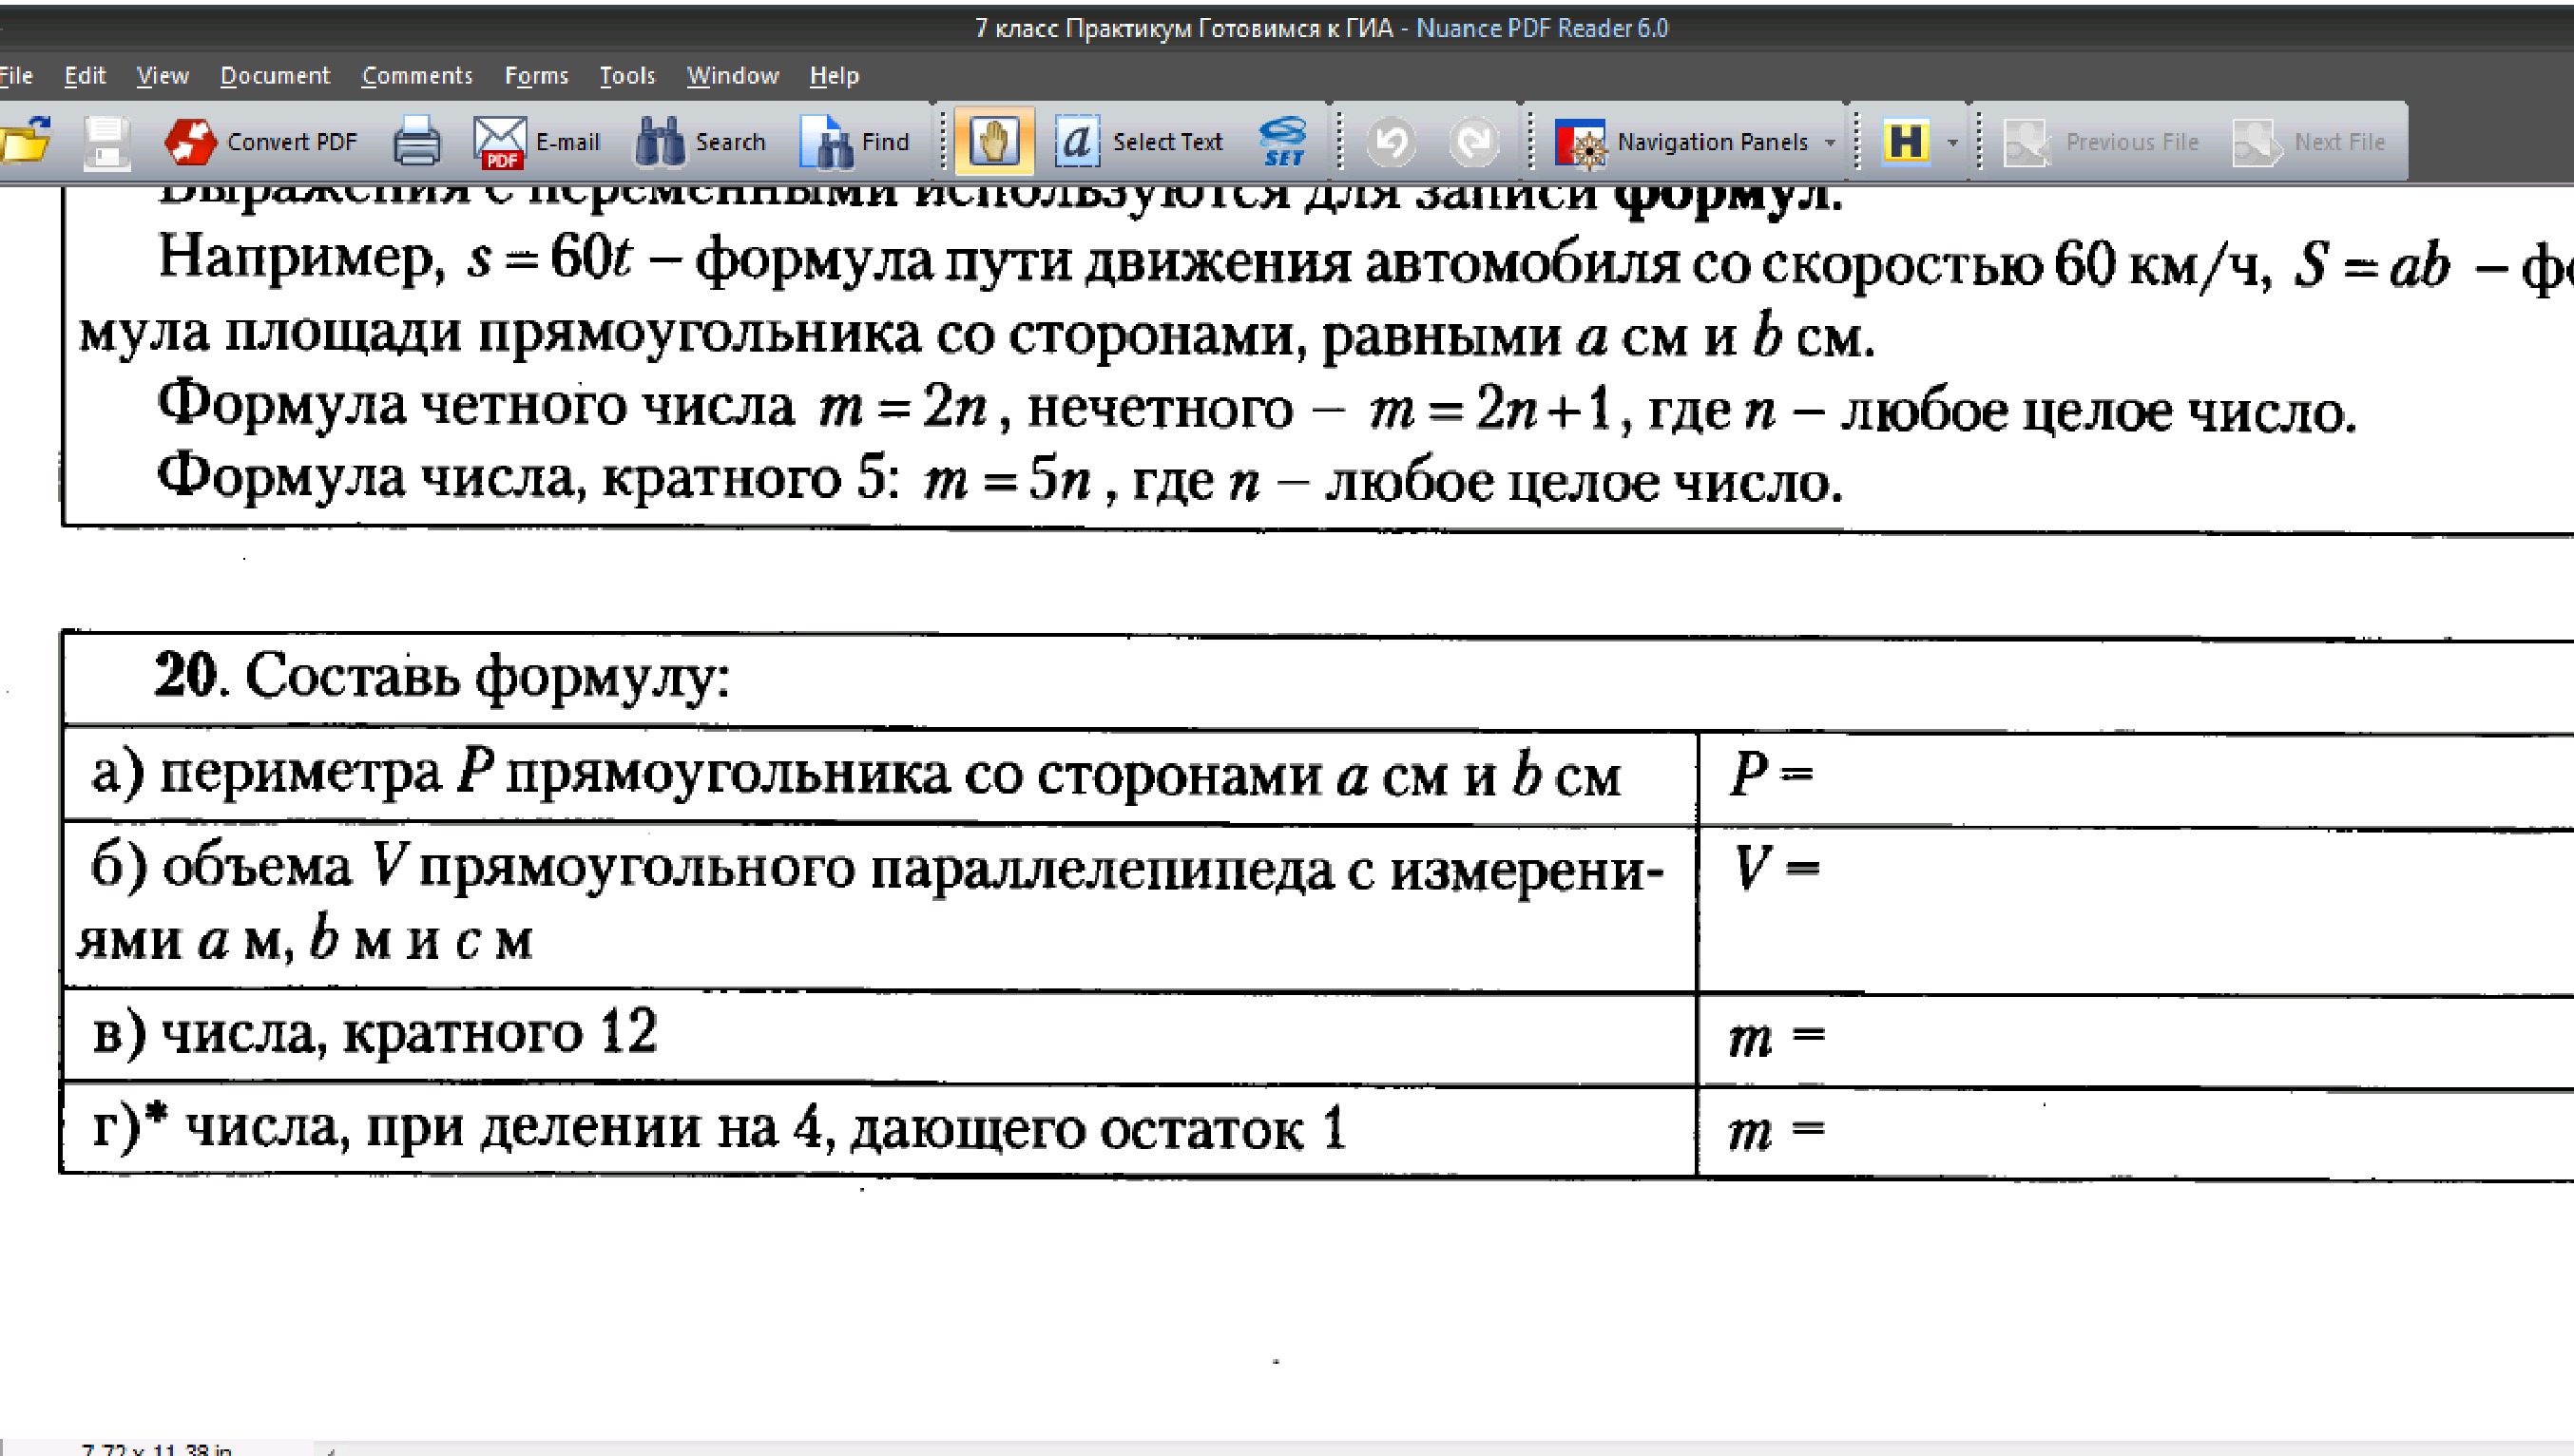Click the Previous File icon

click(2028, 142)
